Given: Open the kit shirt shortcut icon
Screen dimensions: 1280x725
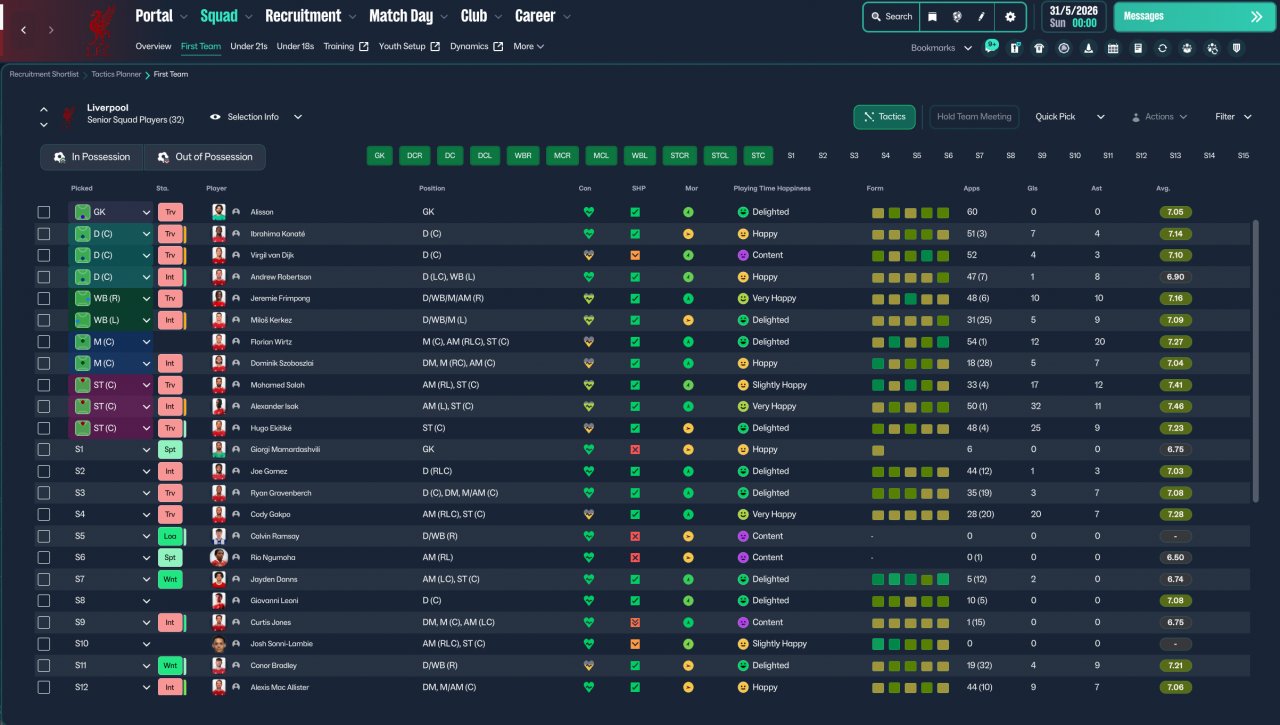Looking at the screenshot, I should coord(1039,48).
